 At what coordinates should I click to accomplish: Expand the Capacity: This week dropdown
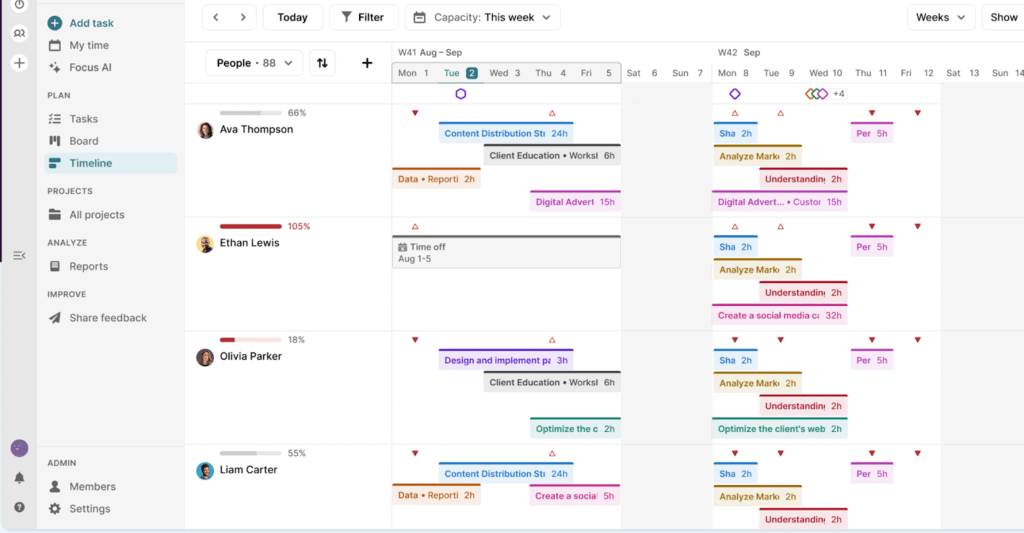tap(482, 17)
